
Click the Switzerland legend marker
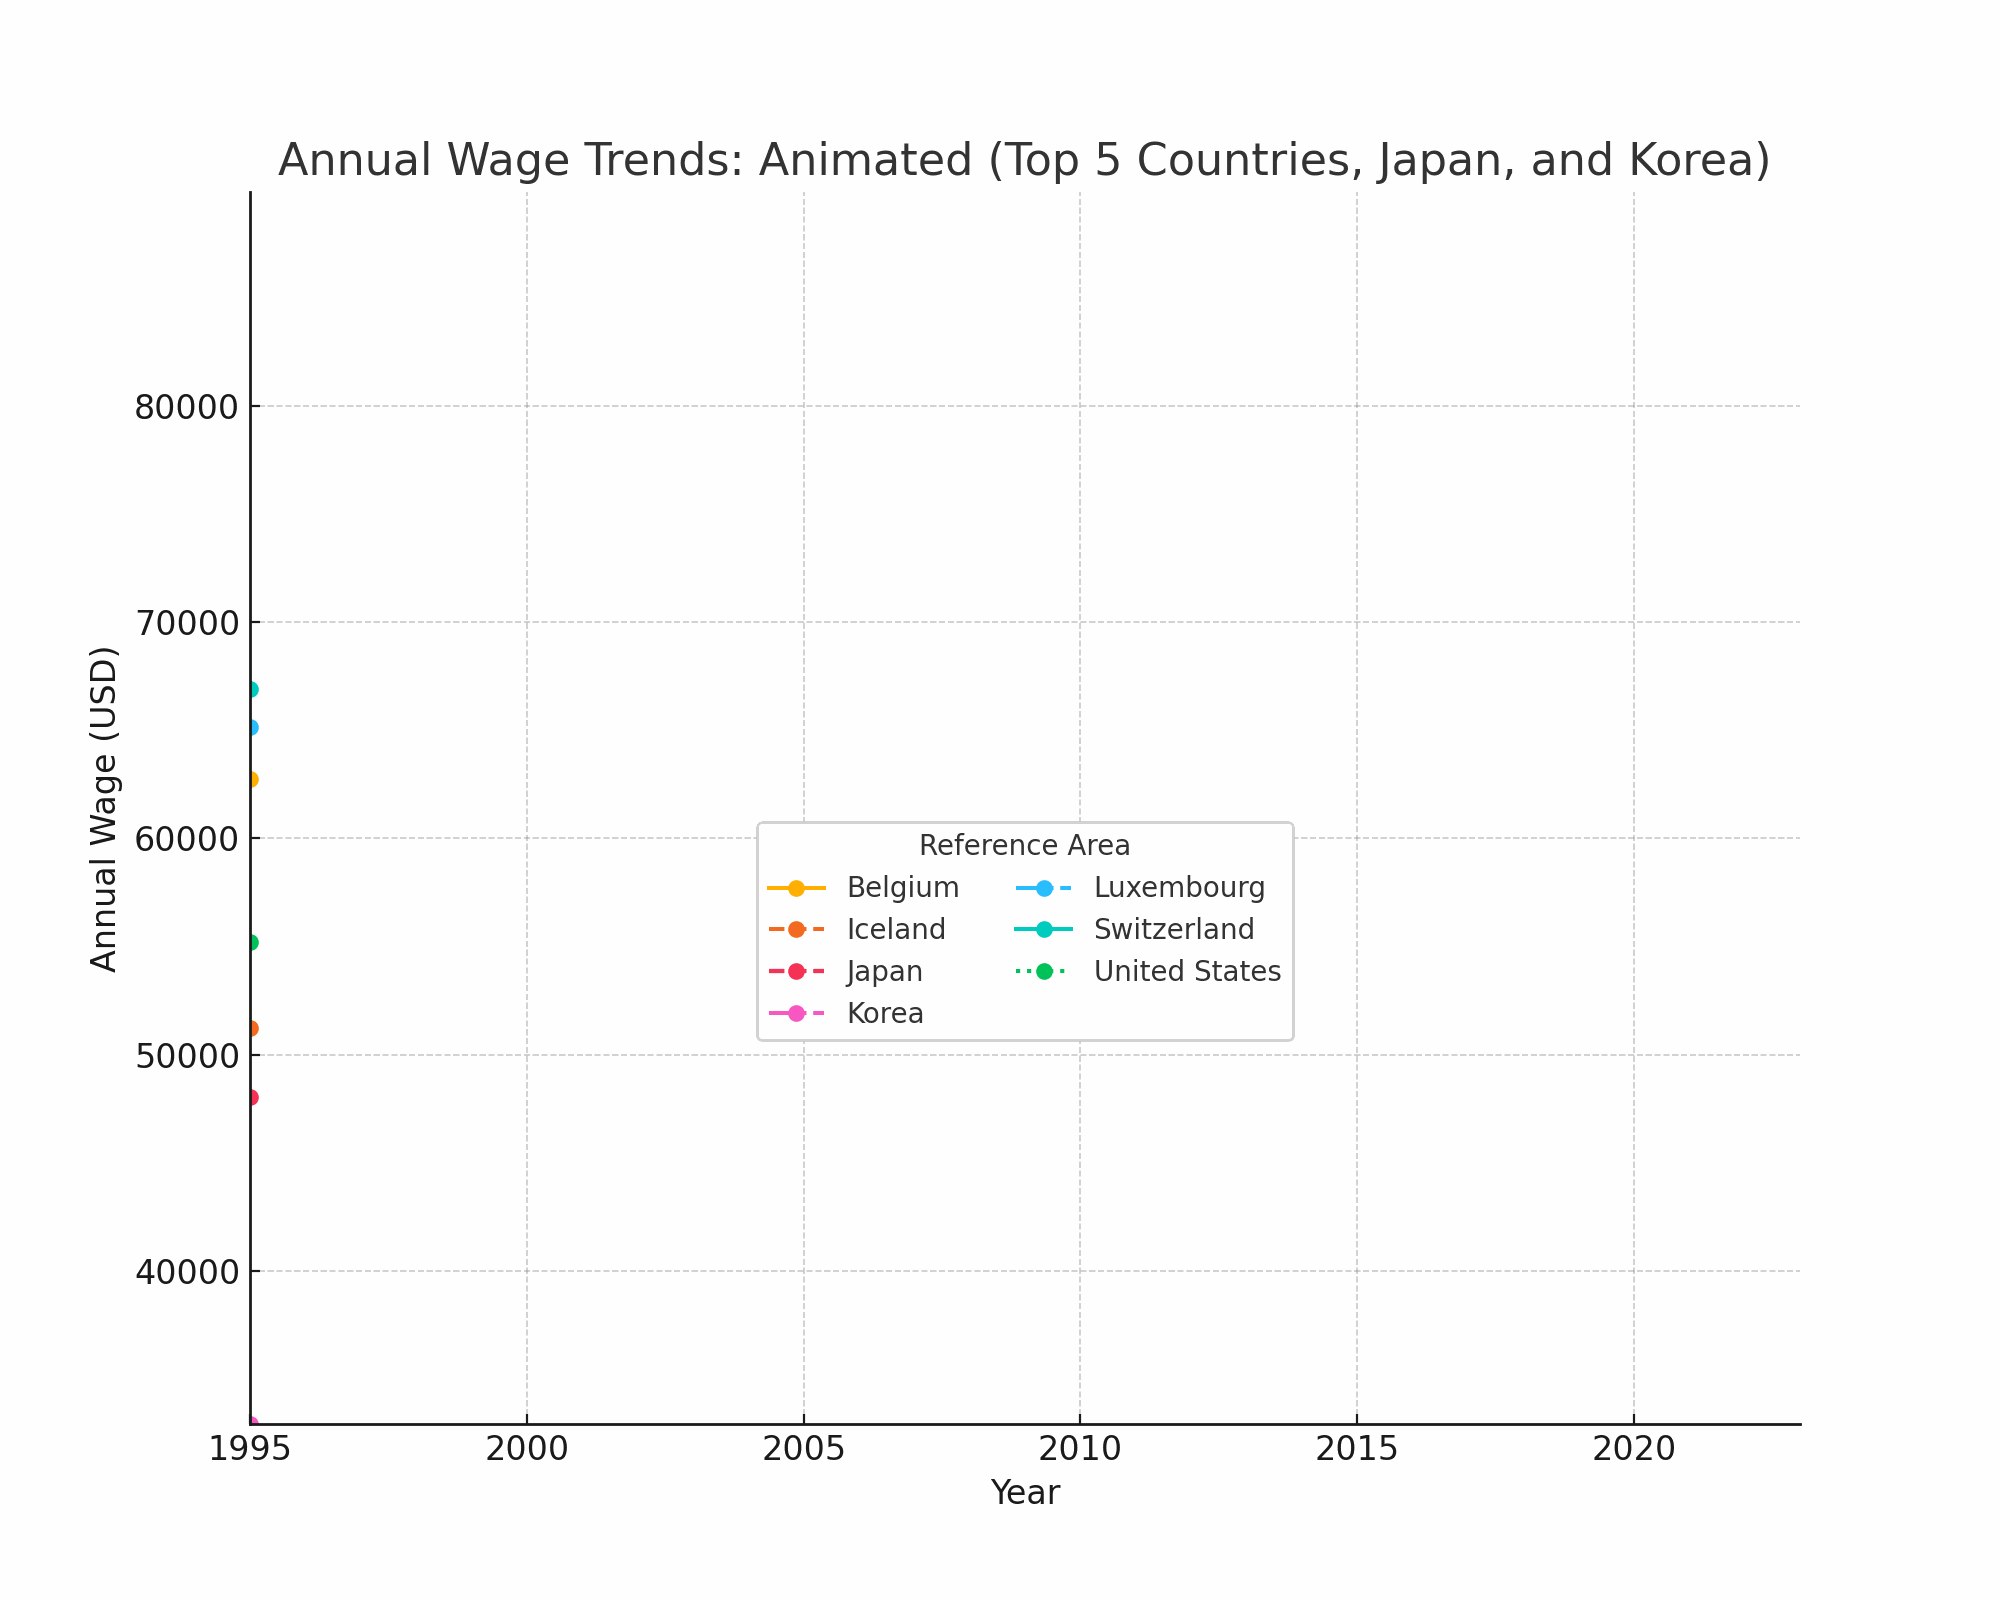1043,930
